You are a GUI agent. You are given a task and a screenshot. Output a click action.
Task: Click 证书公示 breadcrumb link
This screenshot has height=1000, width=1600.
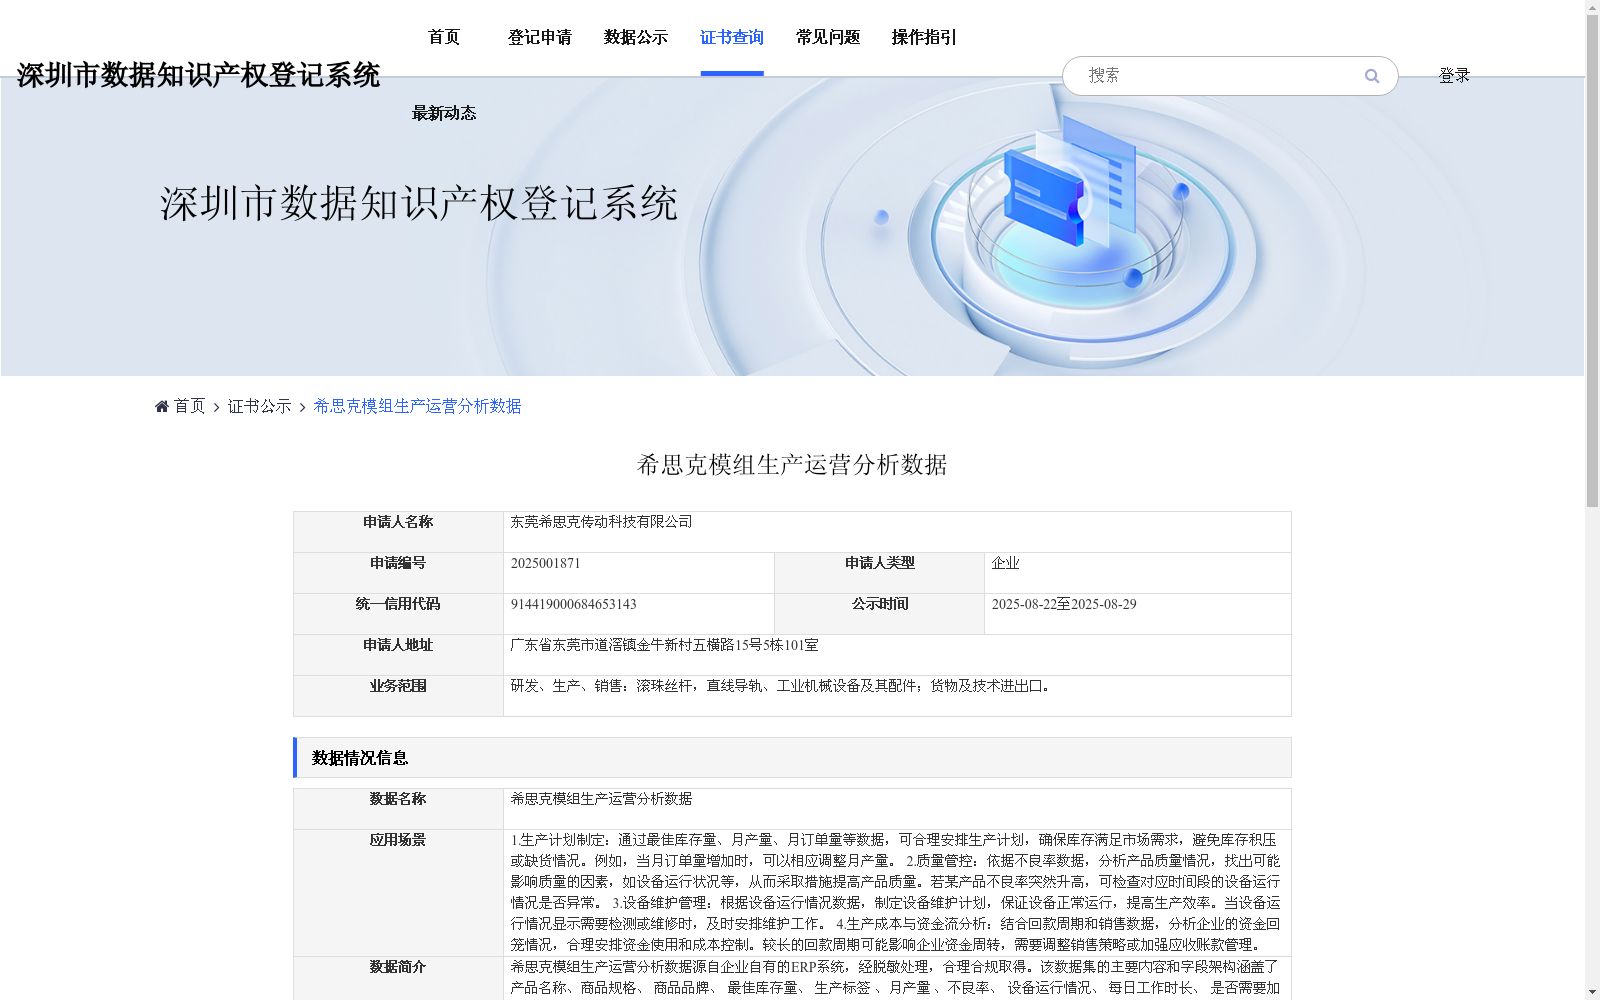(x=260, y=406)
